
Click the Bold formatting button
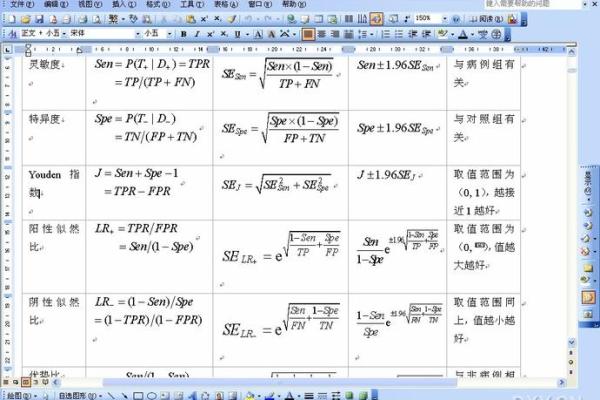[x=184, y=34]
